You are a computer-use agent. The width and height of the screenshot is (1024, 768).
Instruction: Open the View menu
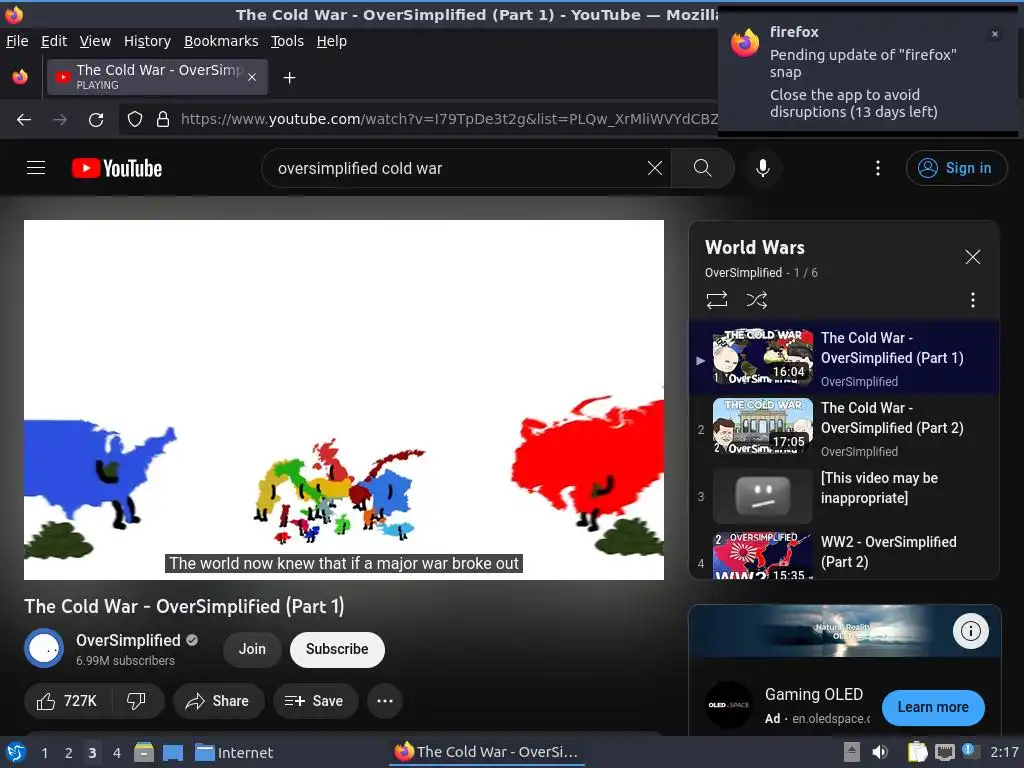click(x=95, y=41)
